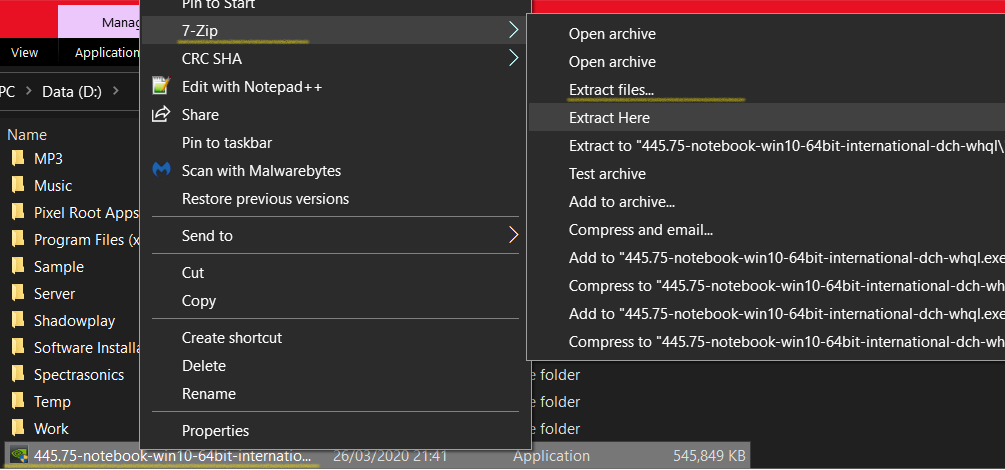1005x470 pixels.
Task: Expand the Send to submenu arrow
Action: (513, 235)
